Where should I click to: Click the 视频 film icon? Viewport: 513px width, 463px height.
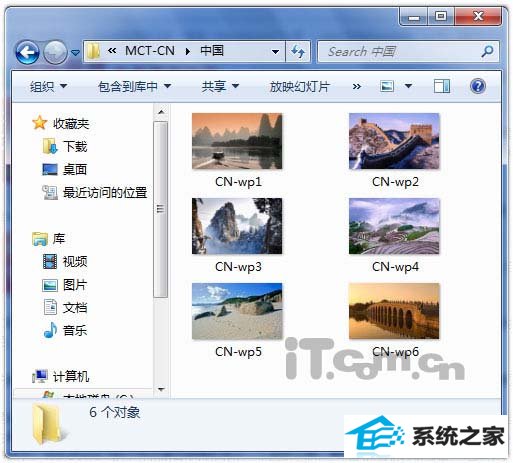(x=50, y=262)
